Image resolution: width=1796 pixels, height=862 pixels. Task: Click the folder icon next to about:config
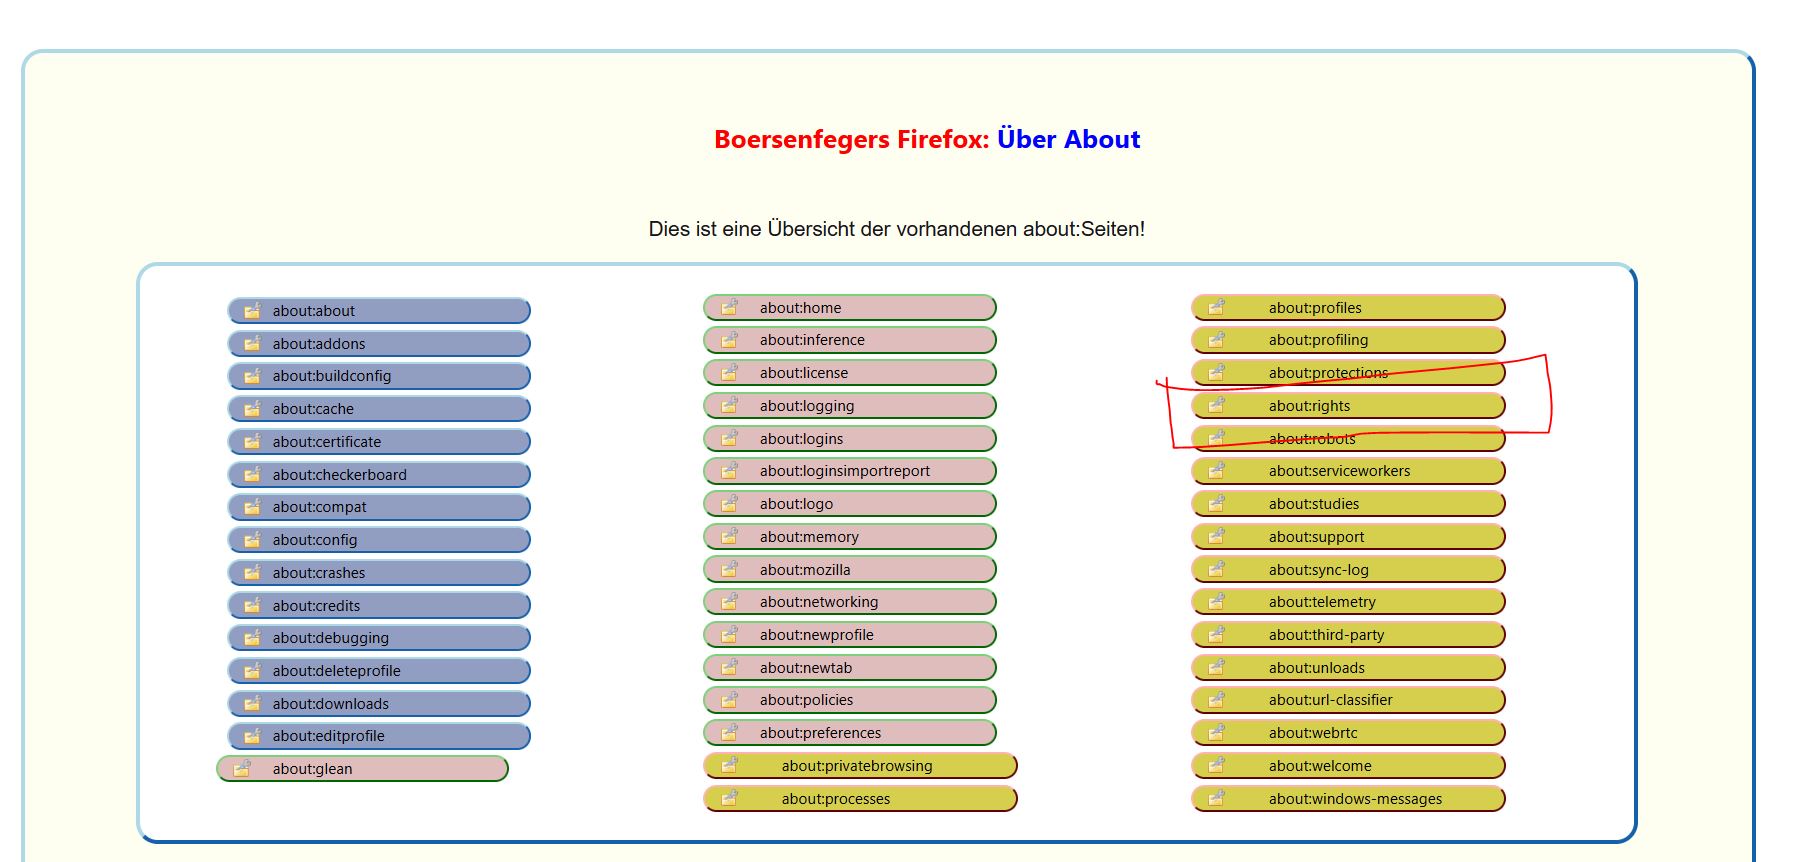point(252,540)
